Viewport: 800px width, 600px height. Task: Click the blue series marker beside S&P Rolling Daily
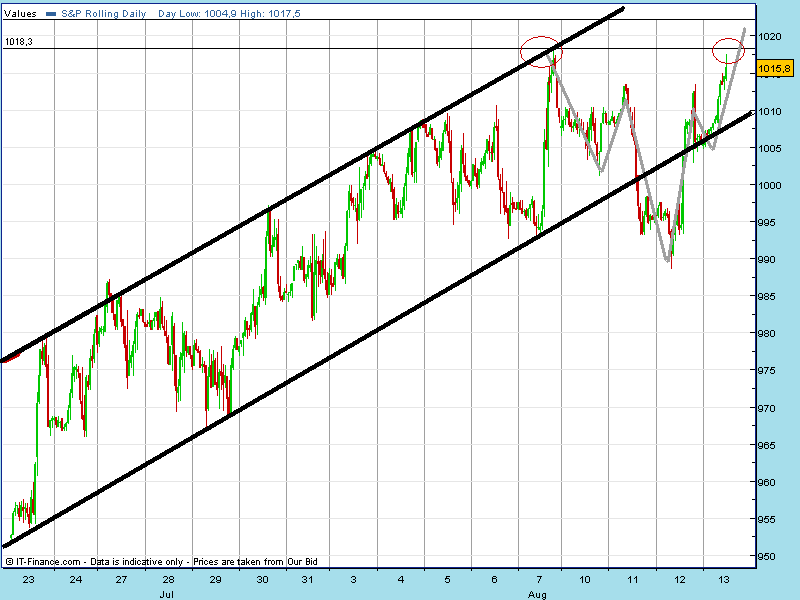(x=51, y=14)
